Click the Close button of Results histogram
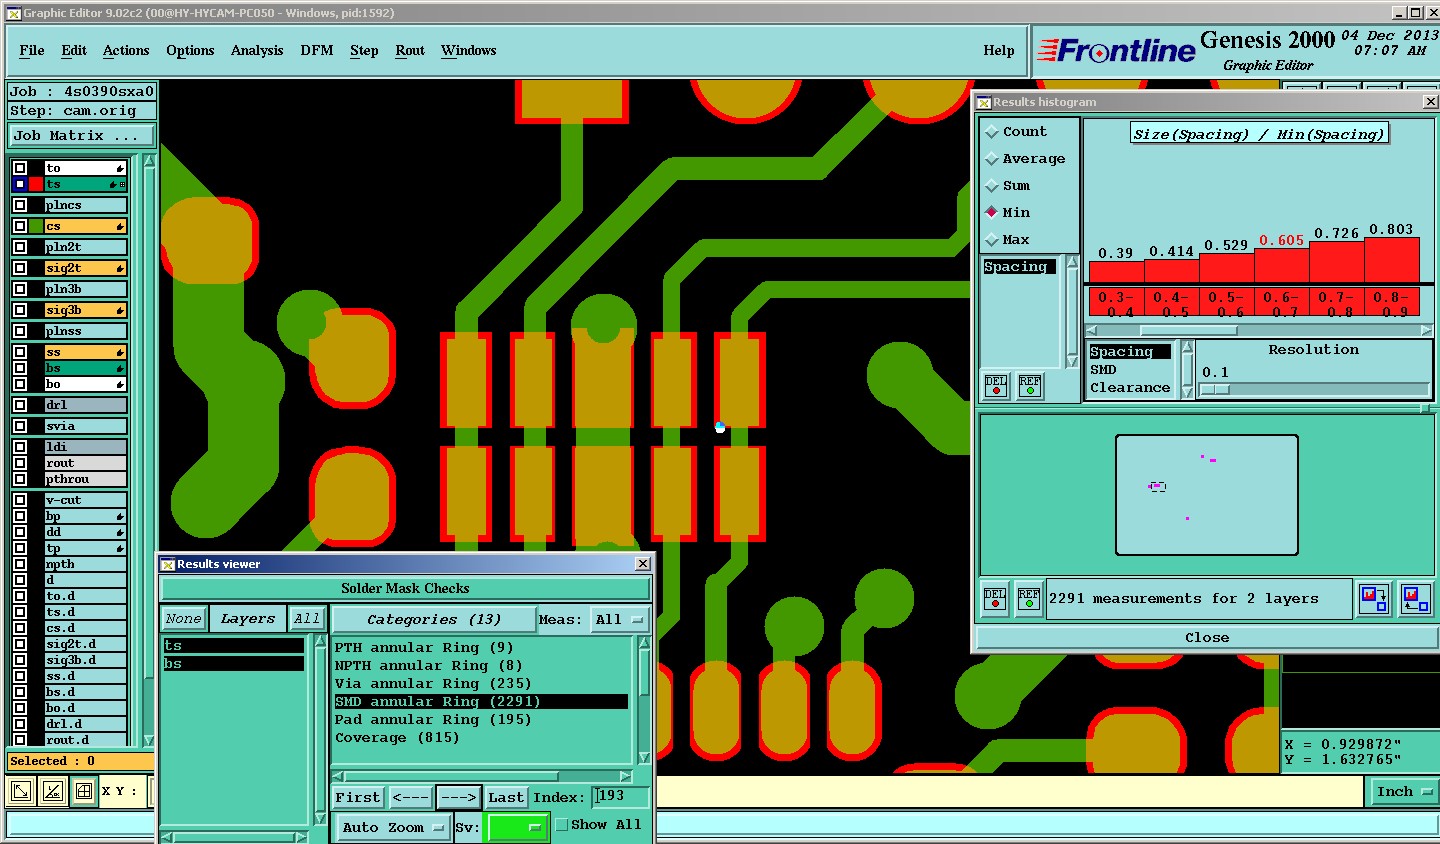 point(1207,637)
